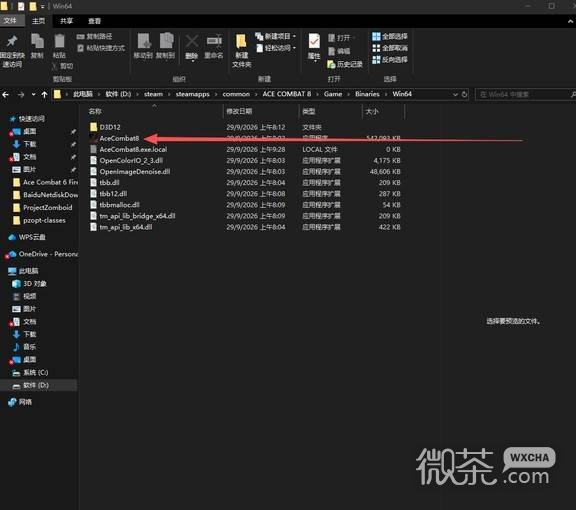Viewport: 576px width, 510px height.
Task: Click the red X Delete icon
Action: (192, 41)
